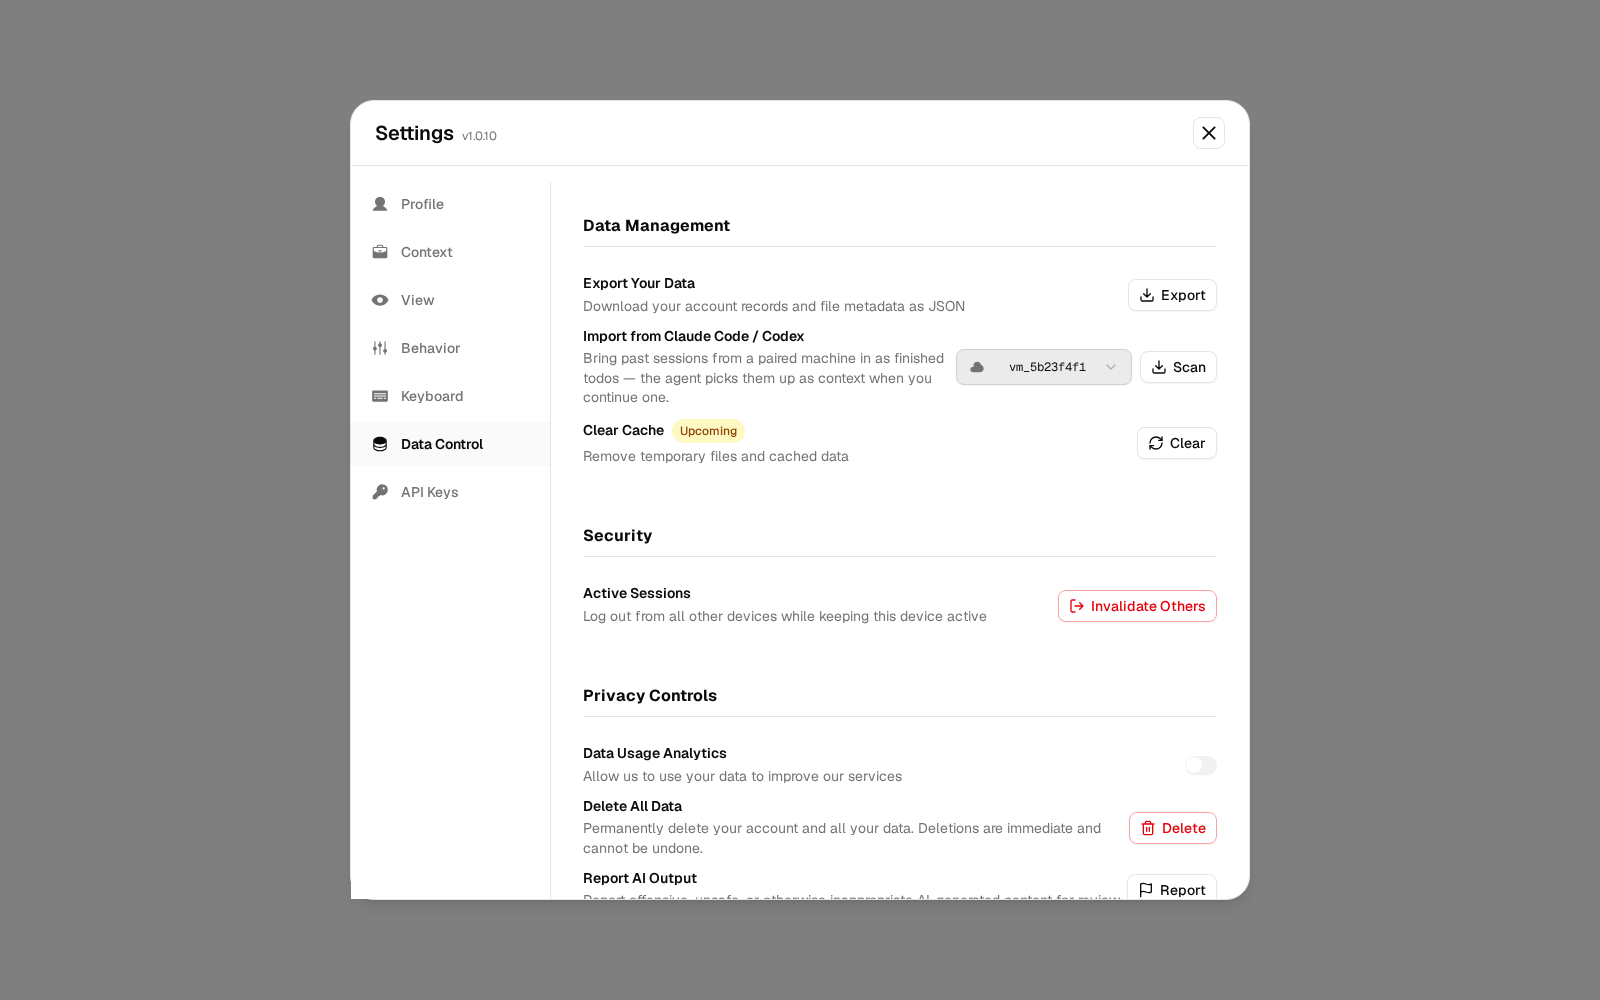The width and height of the screenshot is (1600, 1000).
Task: Export your data as JSON
Action: [1172, 295]
